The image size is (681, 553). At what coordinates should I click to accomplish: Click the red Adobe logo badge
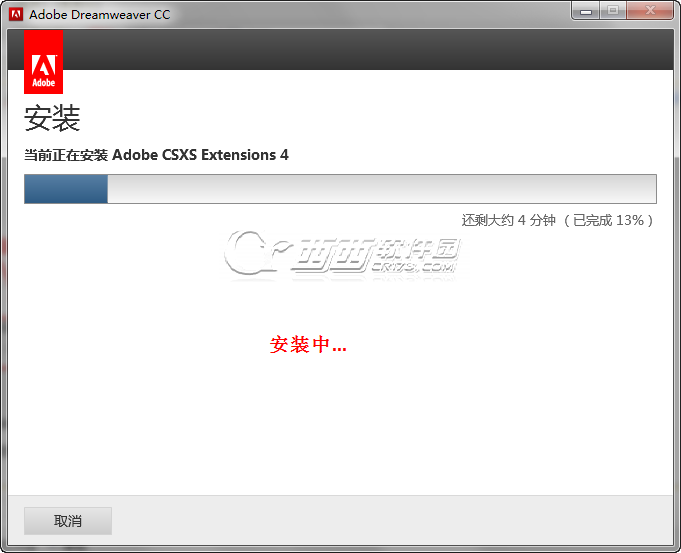coord(43,62)
